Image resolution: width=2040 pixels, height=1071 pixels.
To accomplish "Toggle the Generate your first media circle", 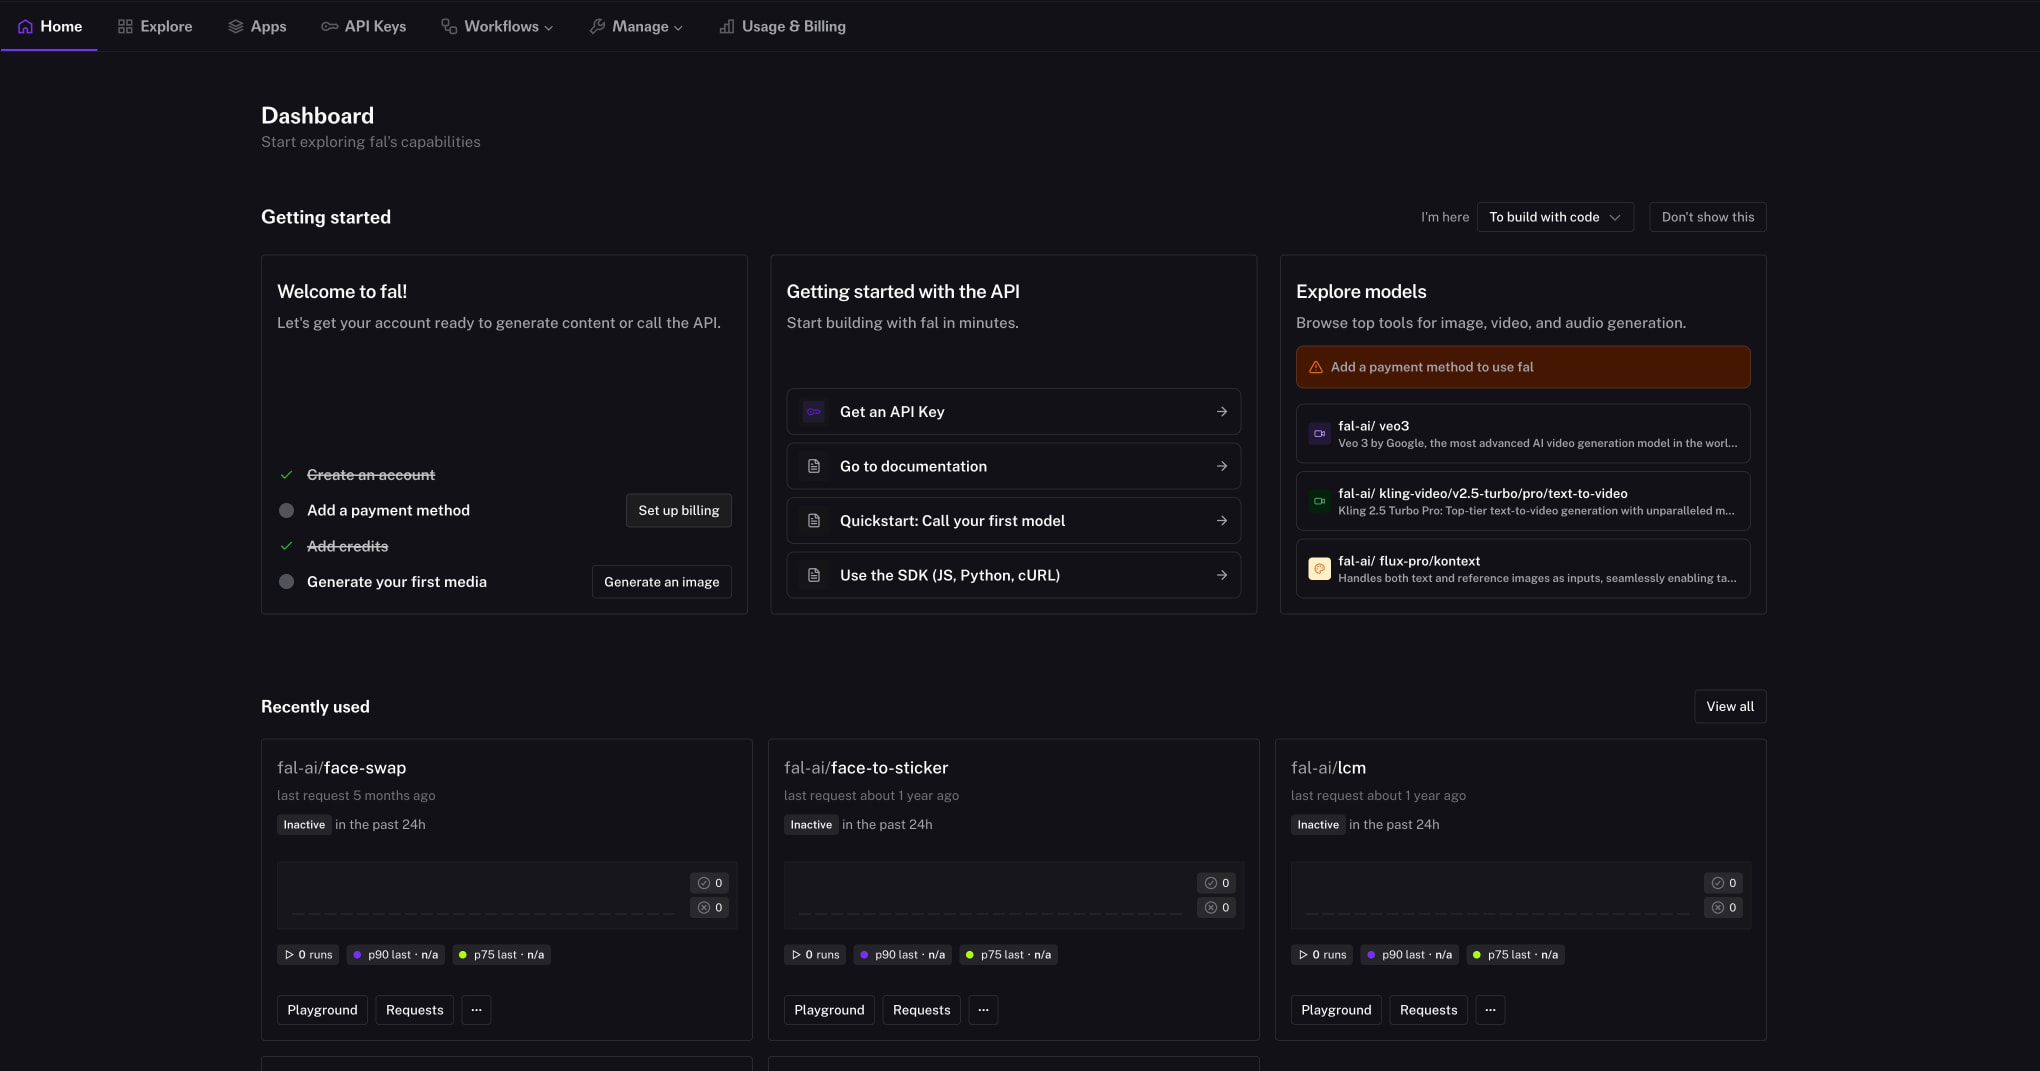I will (x=286, y=582).
